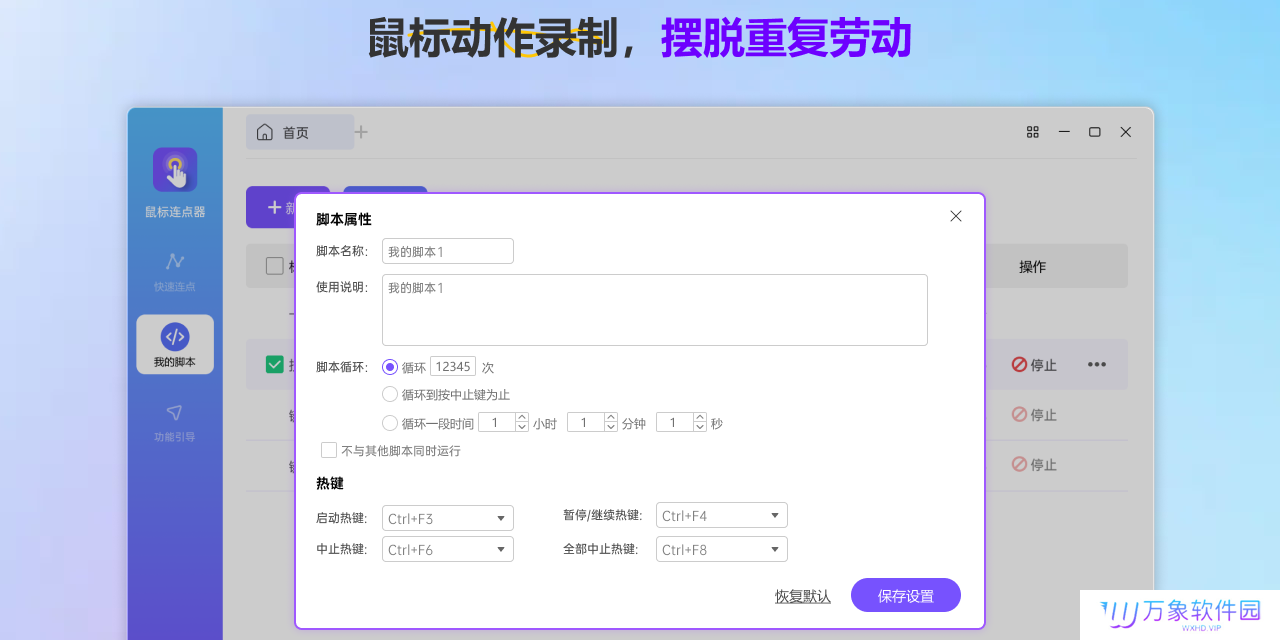Screen dimensions: 1280x640
Task: Toggle the header select-all checkbox
Action: coord(274,266)
